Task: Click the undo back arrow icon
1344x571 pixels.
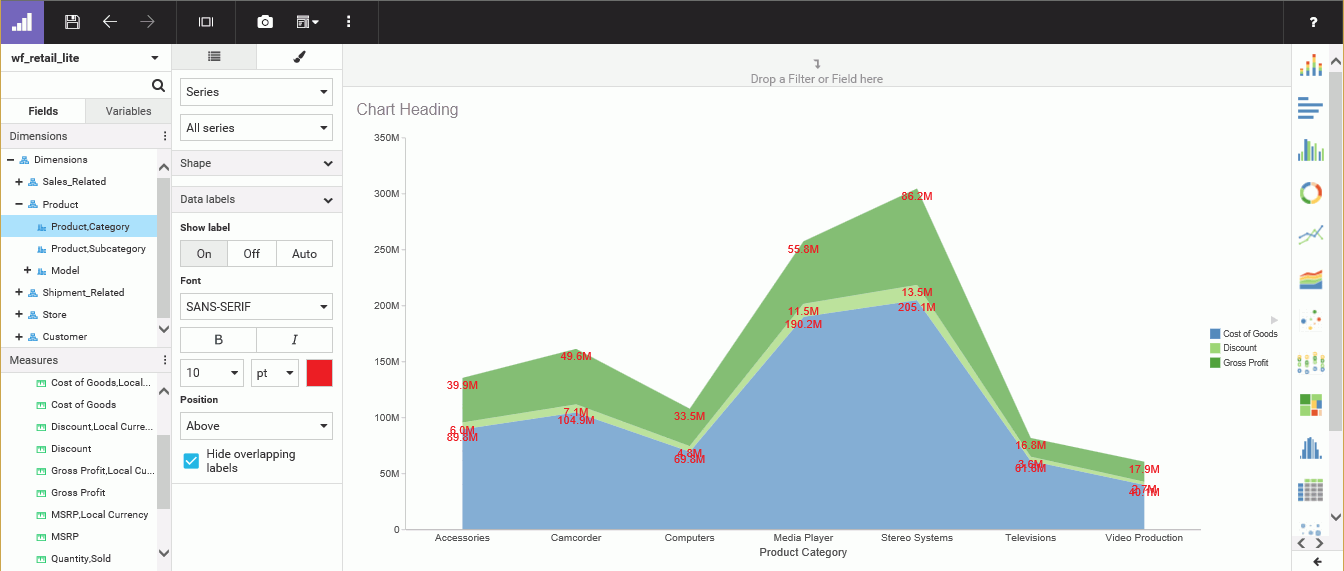Action: coord(110,21)
